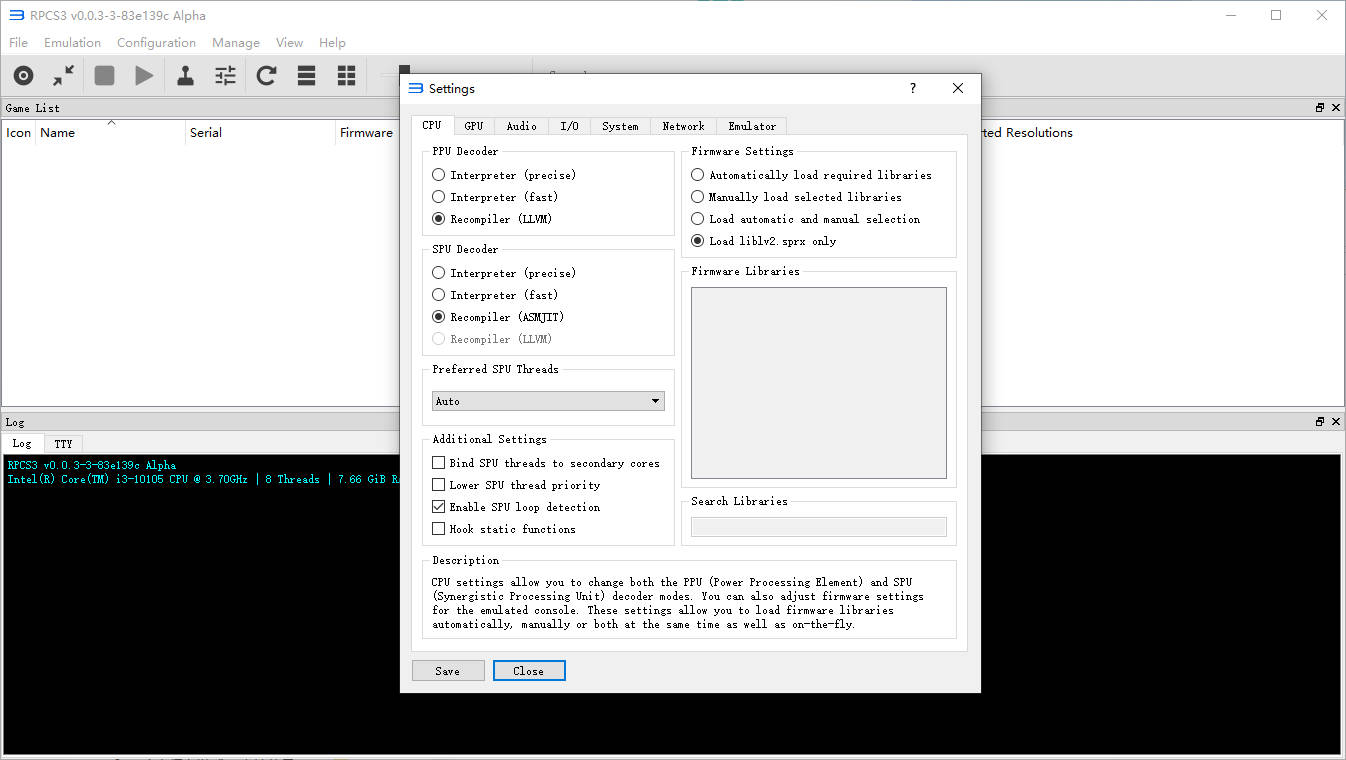Open the Help menu

332,43
